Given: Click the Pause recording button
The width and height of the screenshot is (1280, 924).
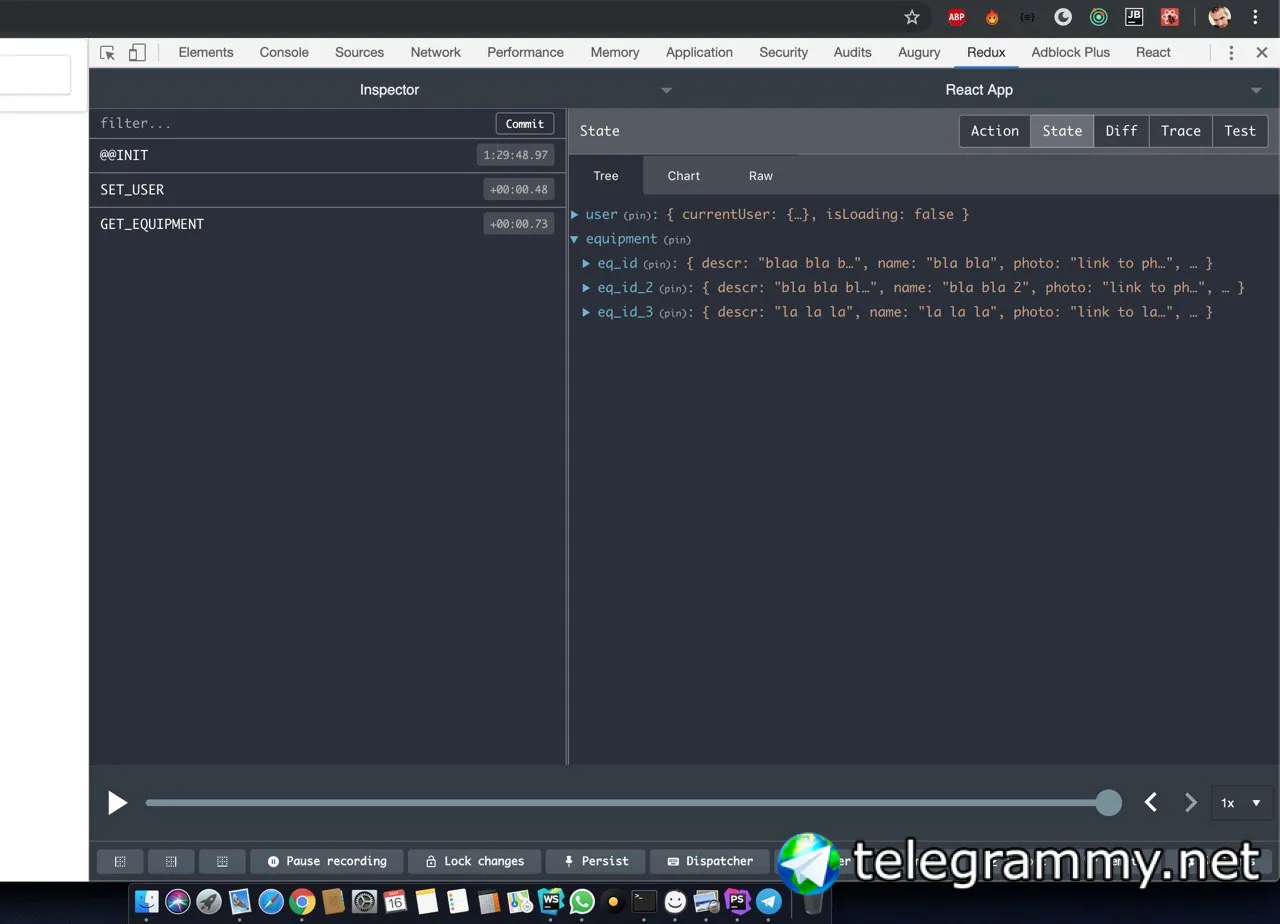Looking at the screenshot, I should 326,861.
